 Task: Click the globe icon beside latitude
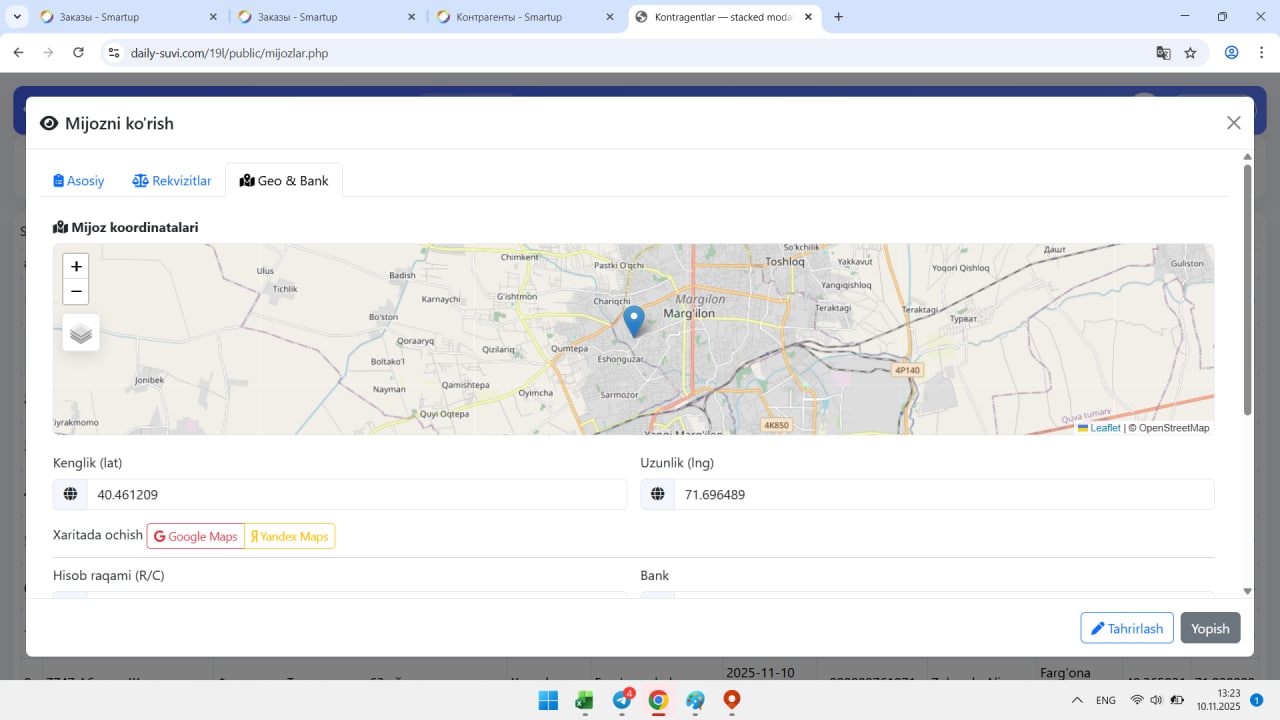[x=70, y=494]
